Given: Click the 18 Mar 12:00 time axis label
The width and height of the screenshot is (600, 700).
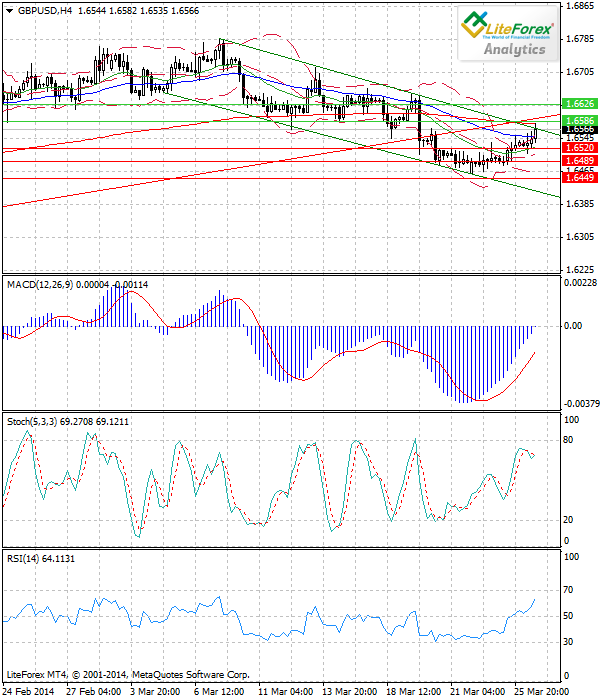Looking at the screenshot, I should coord(414,690).
